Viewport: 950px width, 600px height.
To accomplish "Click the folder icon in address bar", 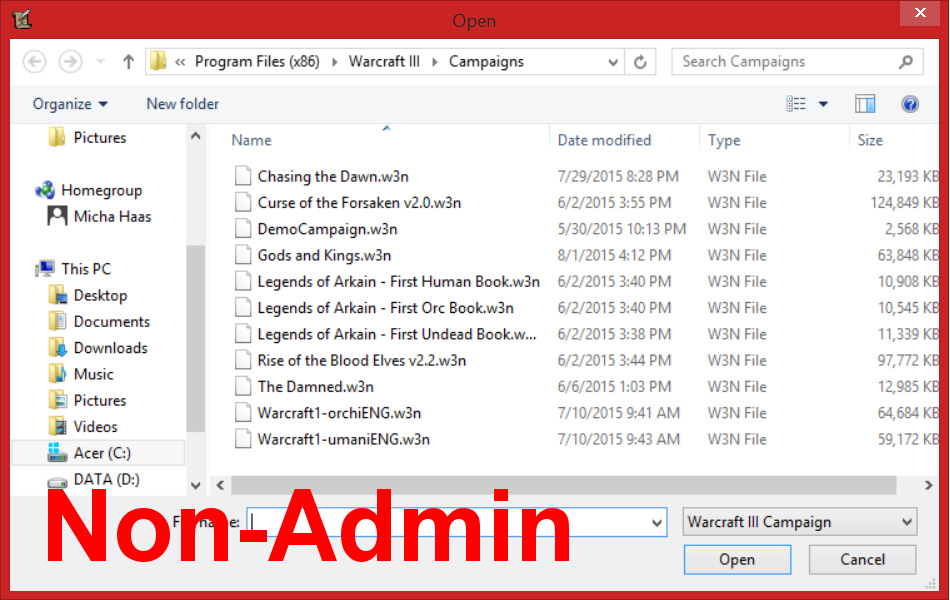I will [158, 61].
